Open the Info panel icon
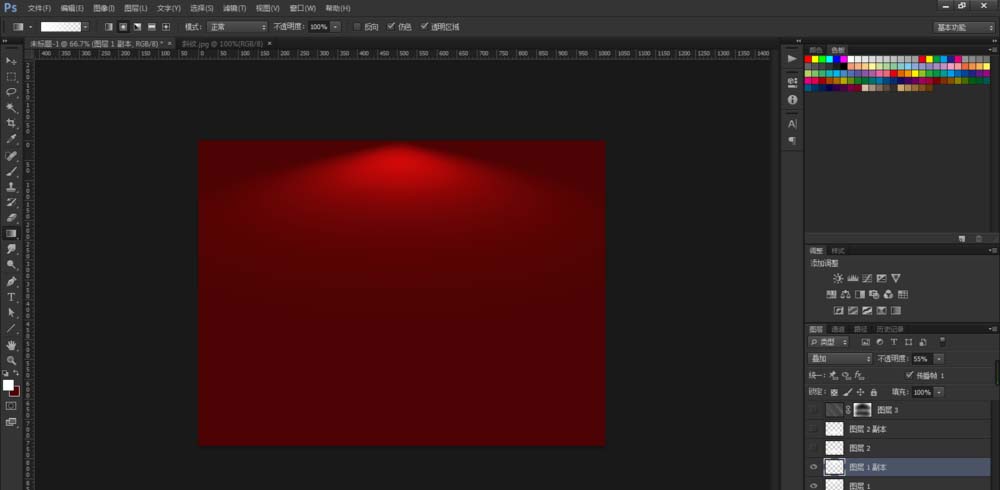This screenshot has width=1000, height=490. (792, 100)
